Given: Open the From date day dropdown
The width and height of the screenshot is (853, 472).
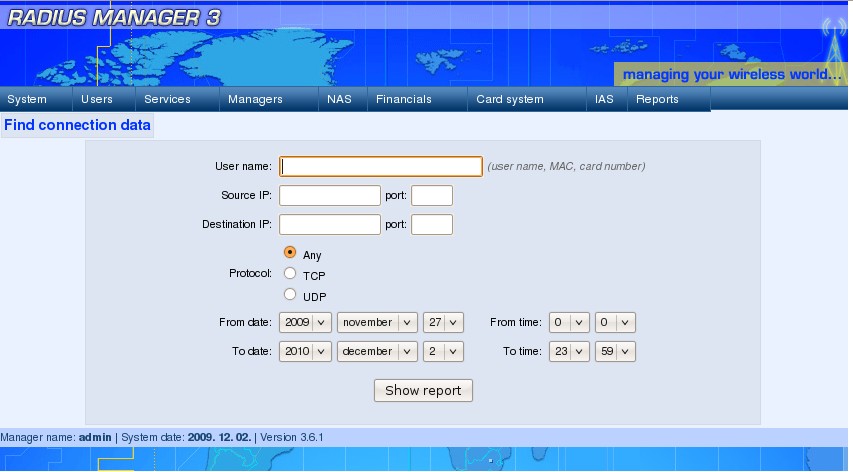Looking at the screenshot, I should tap(443, 322).
